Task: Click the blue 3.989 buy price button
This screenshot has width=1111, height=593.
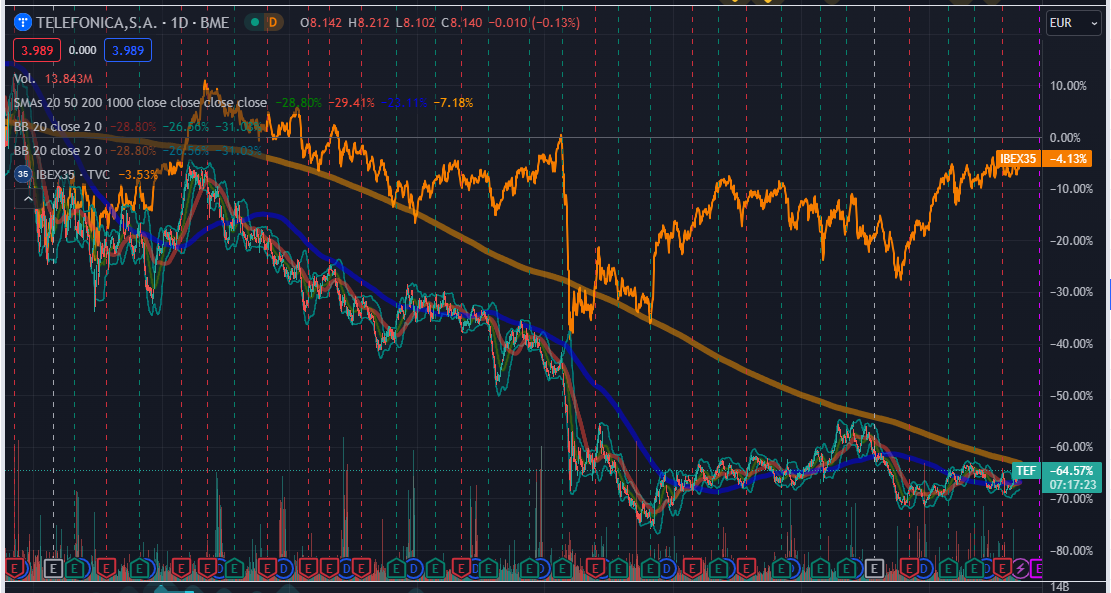Action: [x=128, y=50]
